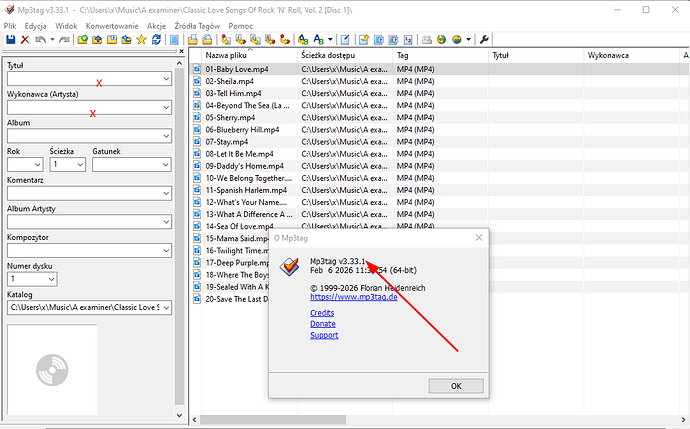
Task: Click the Extended Tags pencil sheet icon
Action: [x=345, y=40]
